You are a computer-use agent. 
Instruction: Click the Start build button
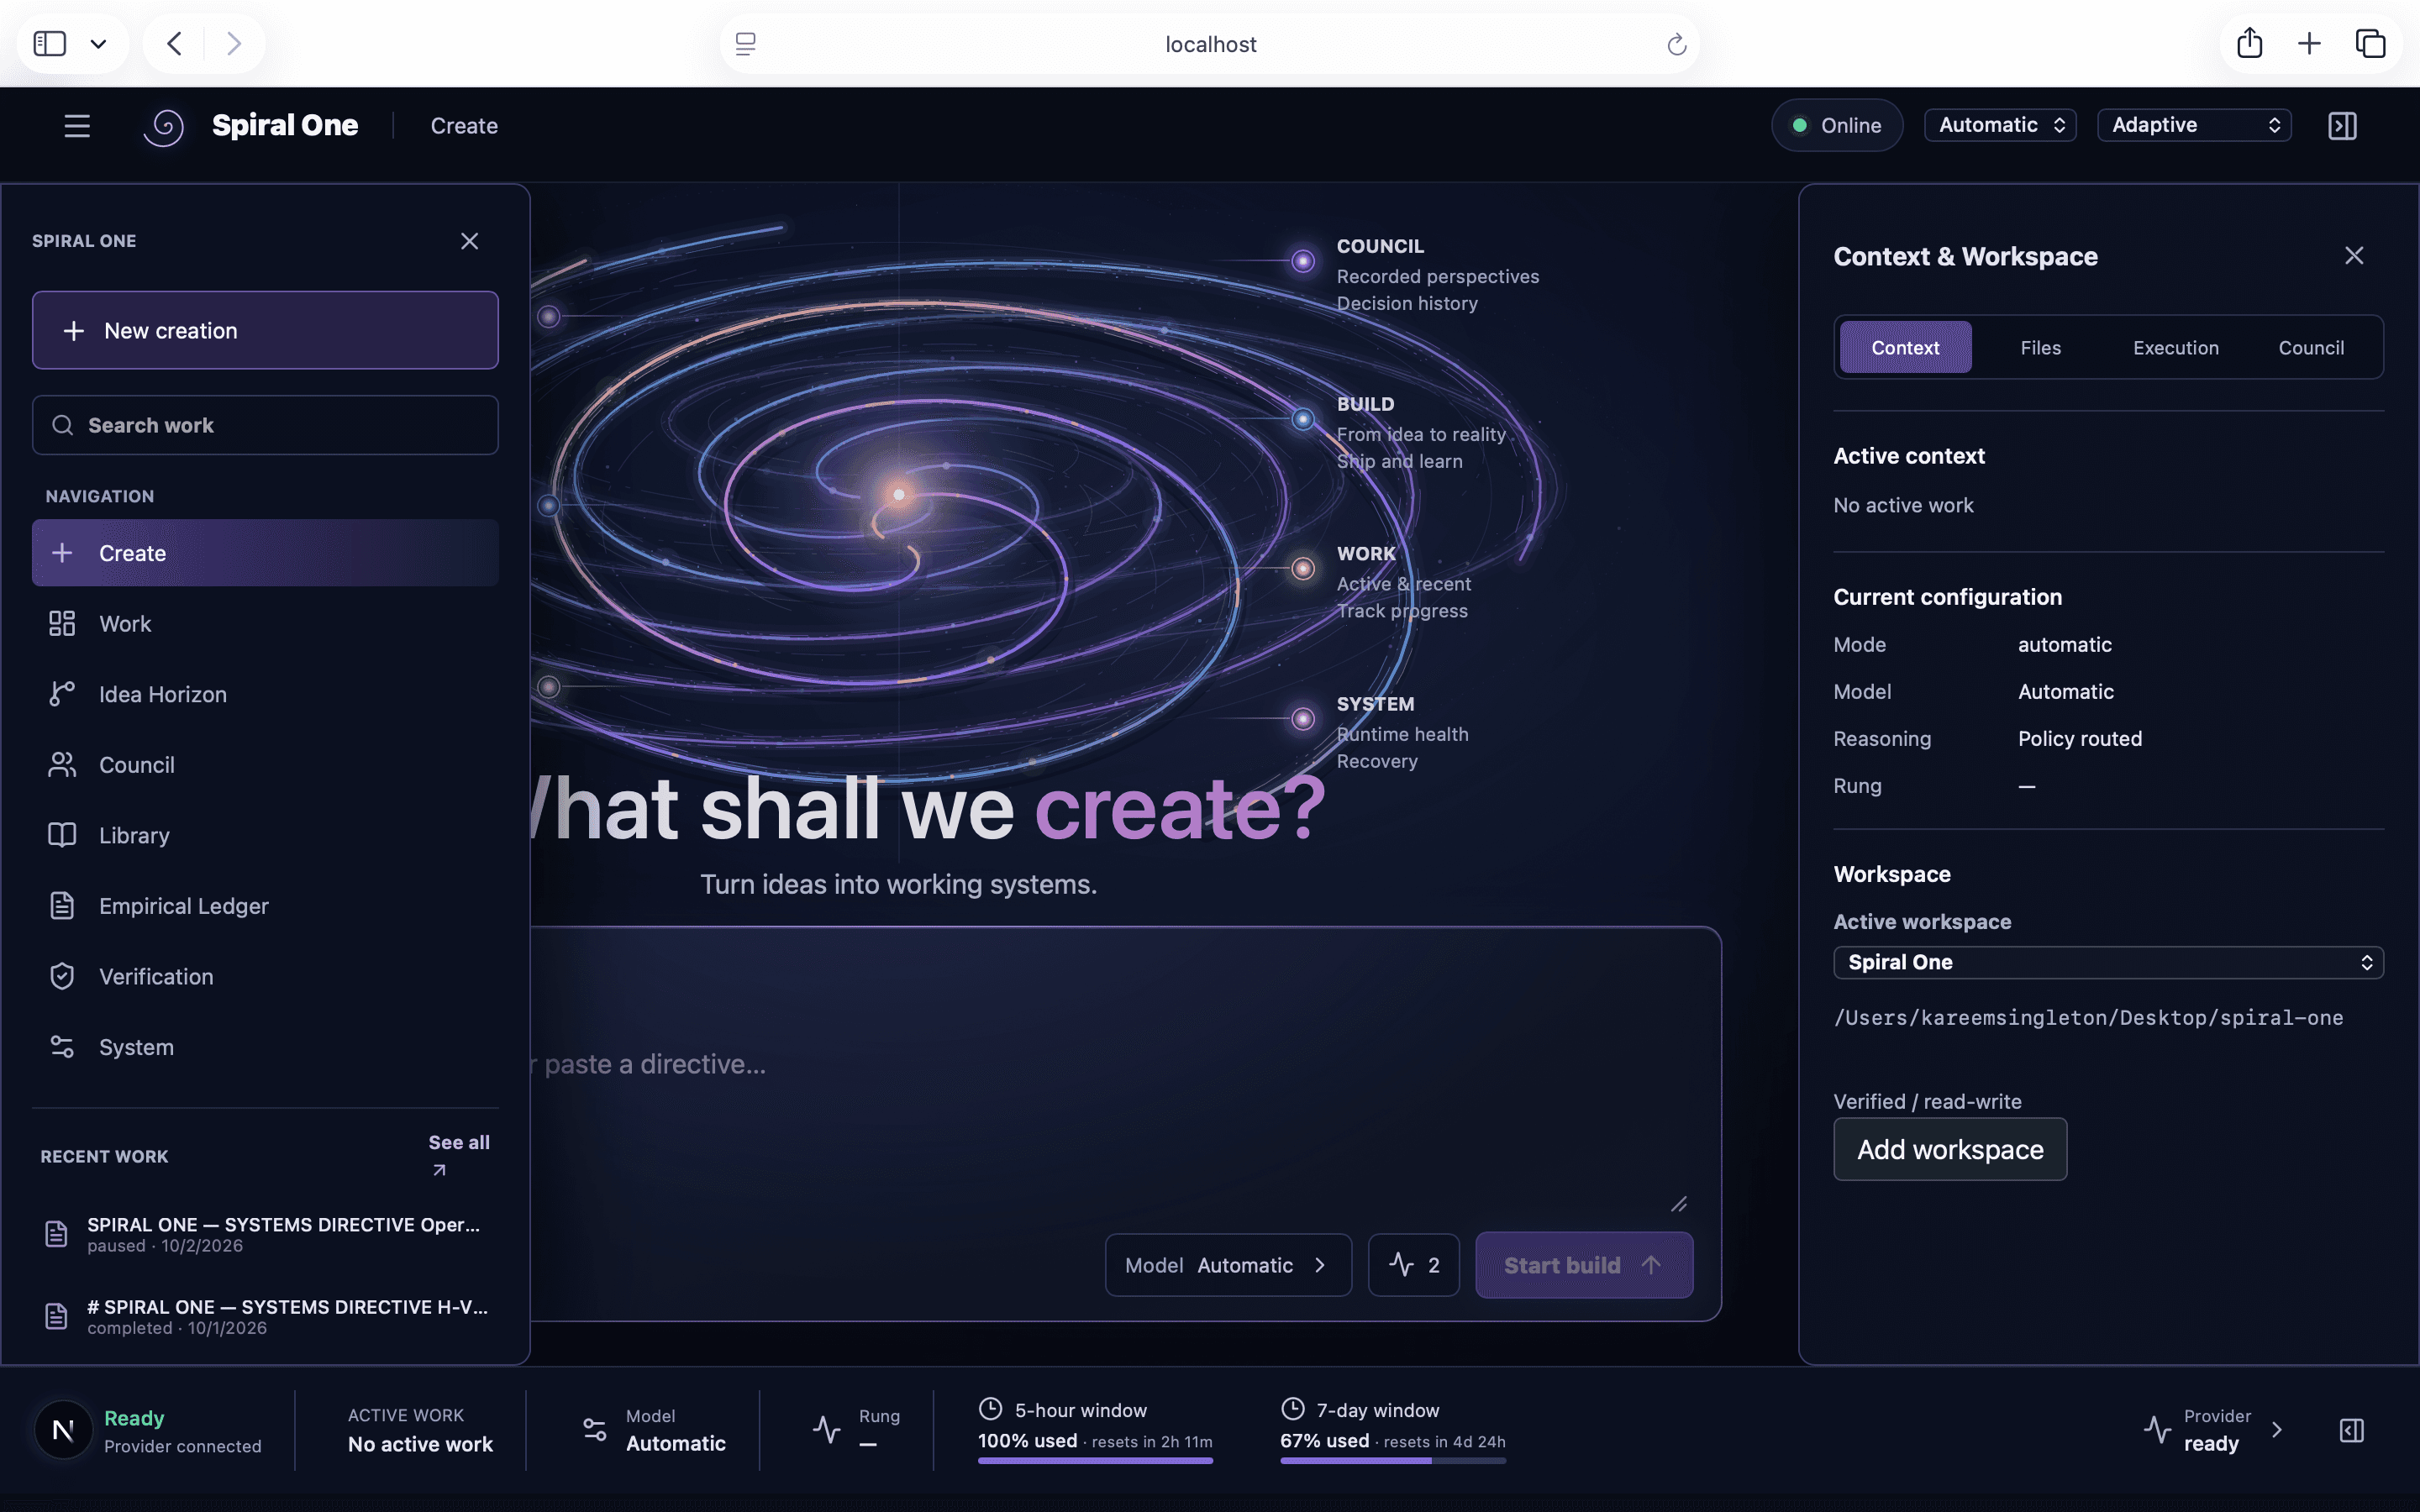pos(1584,1265)
